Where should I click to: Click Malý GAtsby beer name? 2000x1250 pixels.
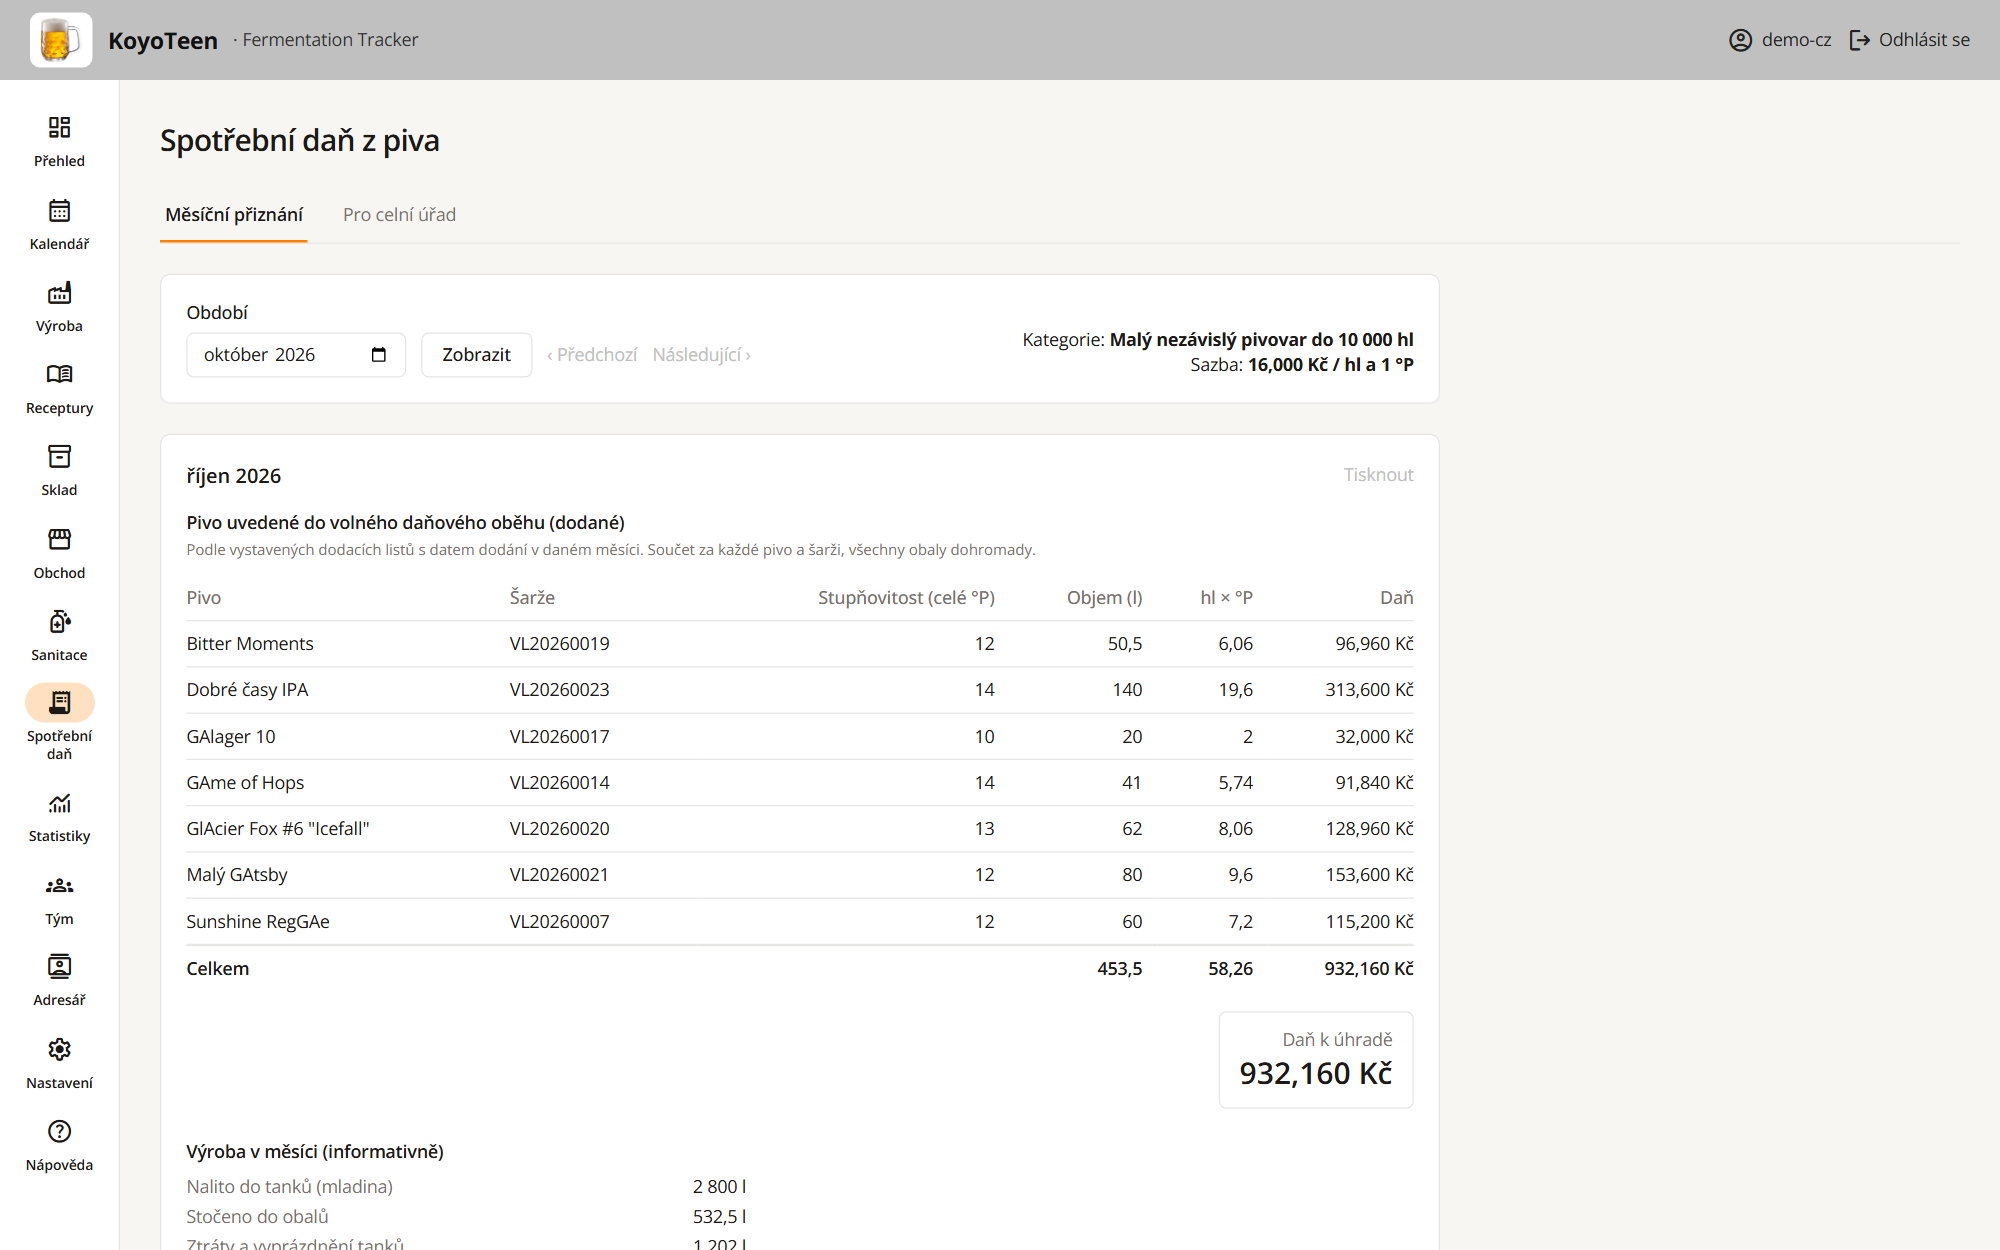[x=237, y=875]
